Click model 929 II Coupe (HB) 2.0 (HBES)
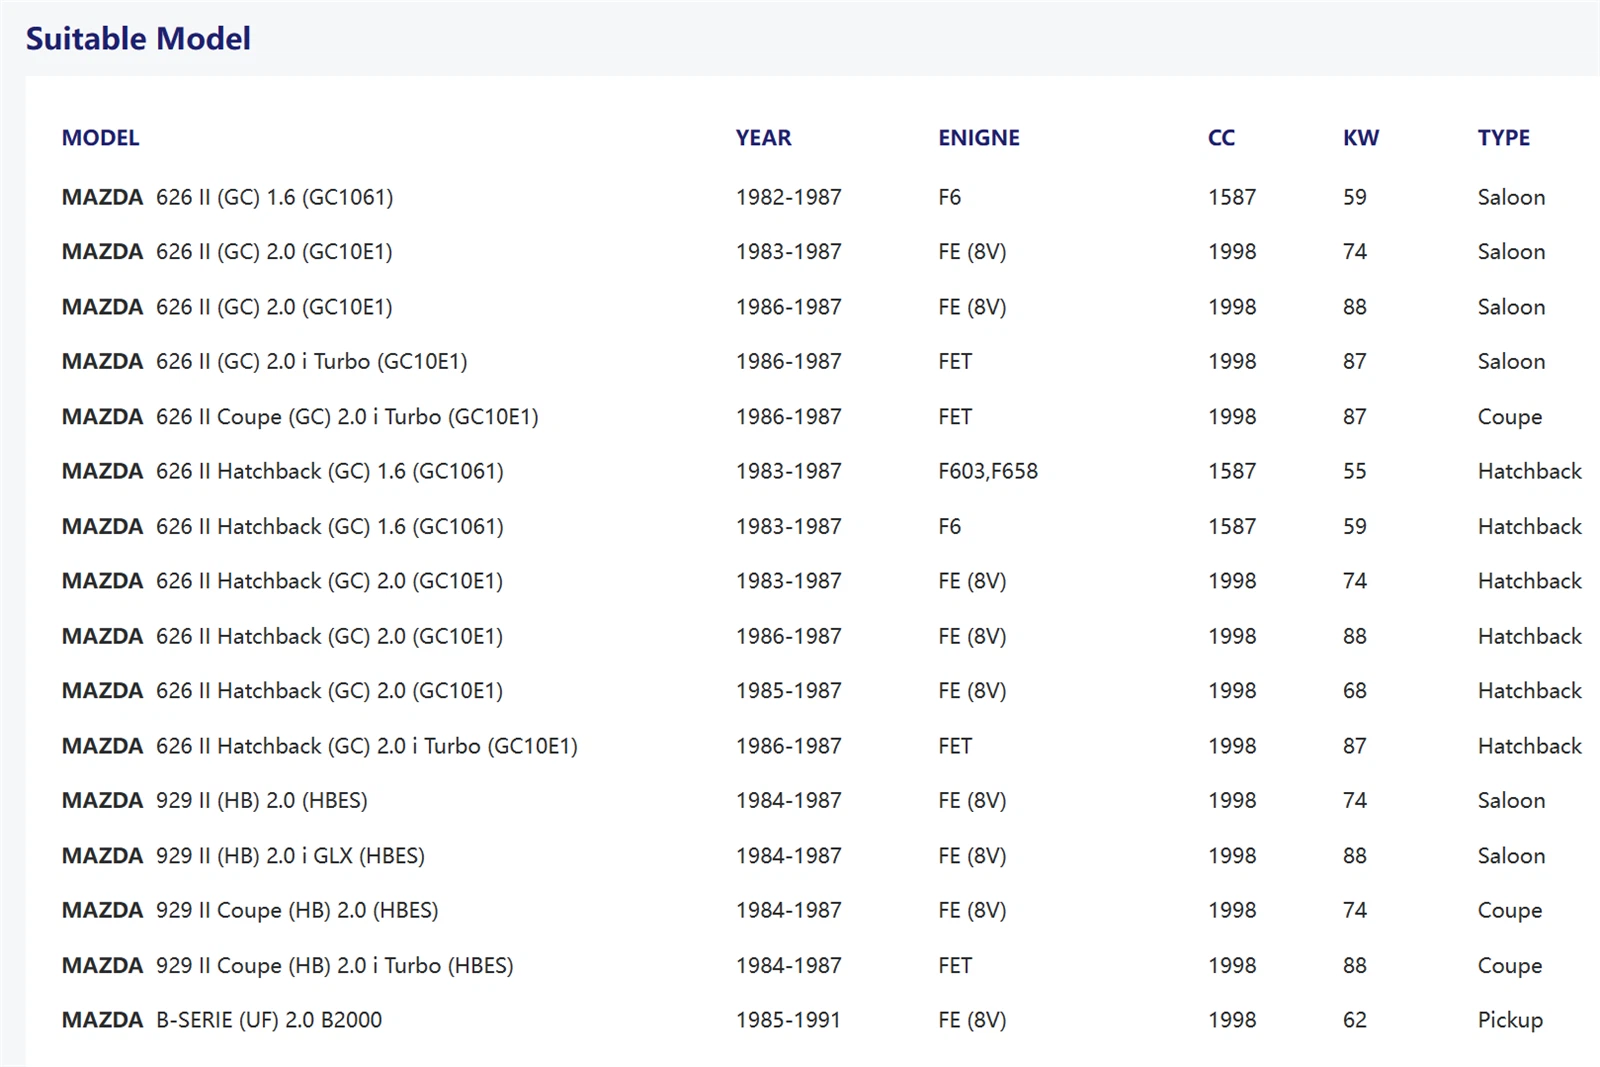This screenshot has height=1067, width=1600. [x=297, y=910]
